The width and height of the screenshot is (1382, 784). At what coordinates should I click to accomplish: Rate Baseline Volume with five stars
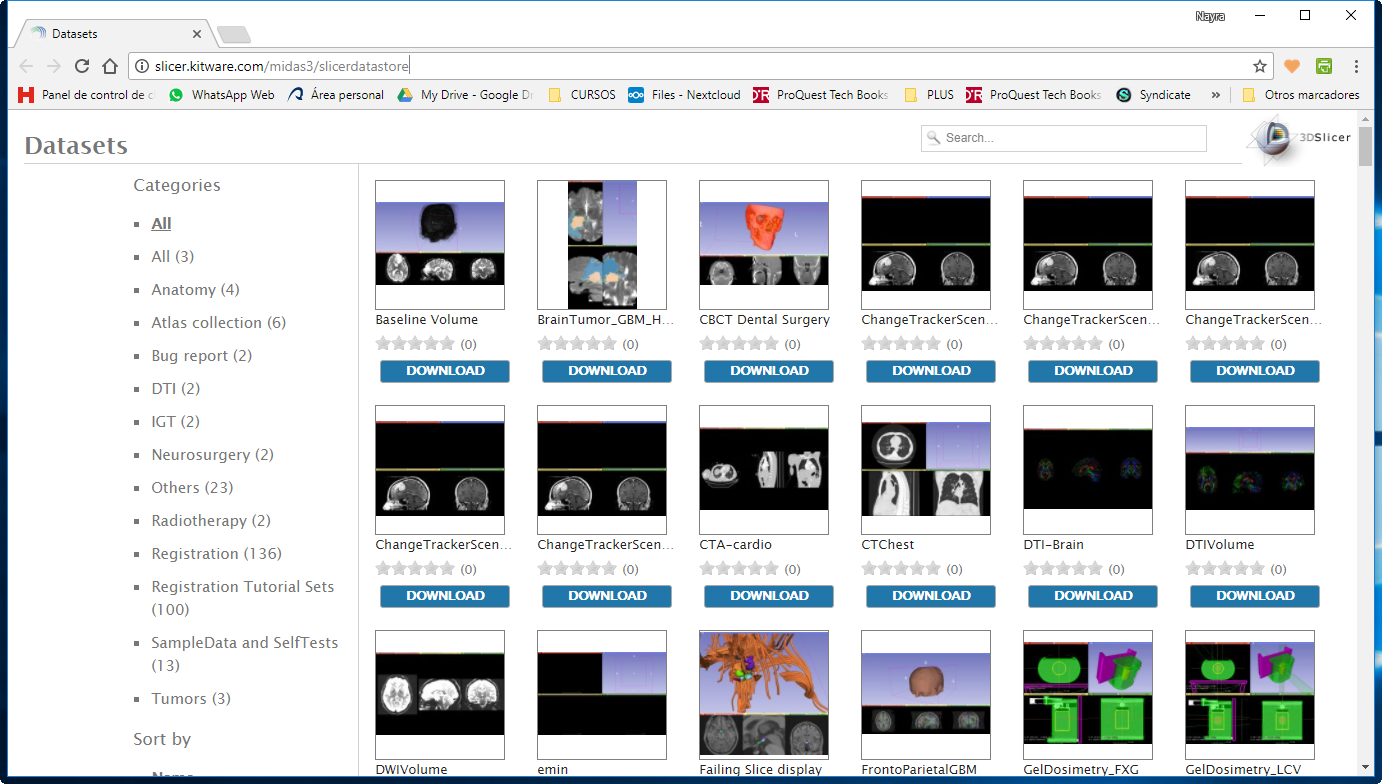click(x=447, y=344)
